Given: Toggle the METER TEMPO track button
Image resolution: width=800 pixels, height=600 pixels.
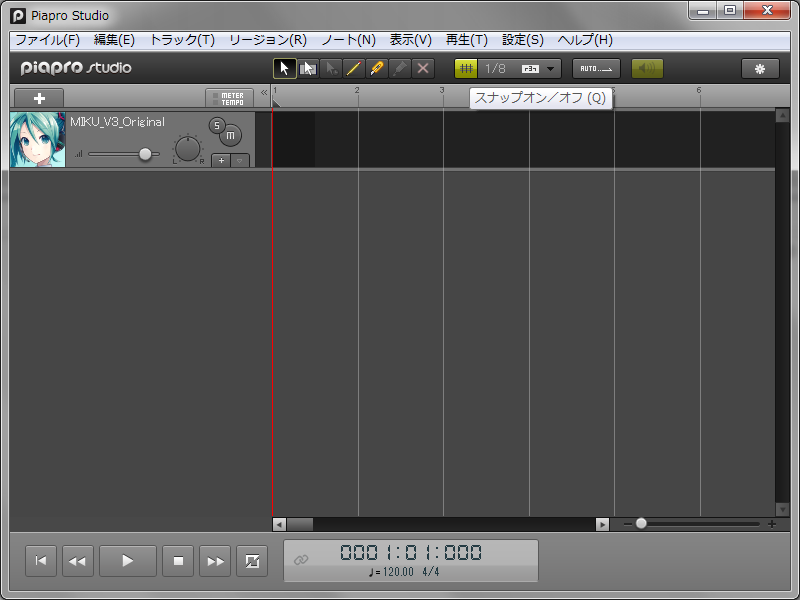Looking at the screenshot, I should [x=229, y=98].
